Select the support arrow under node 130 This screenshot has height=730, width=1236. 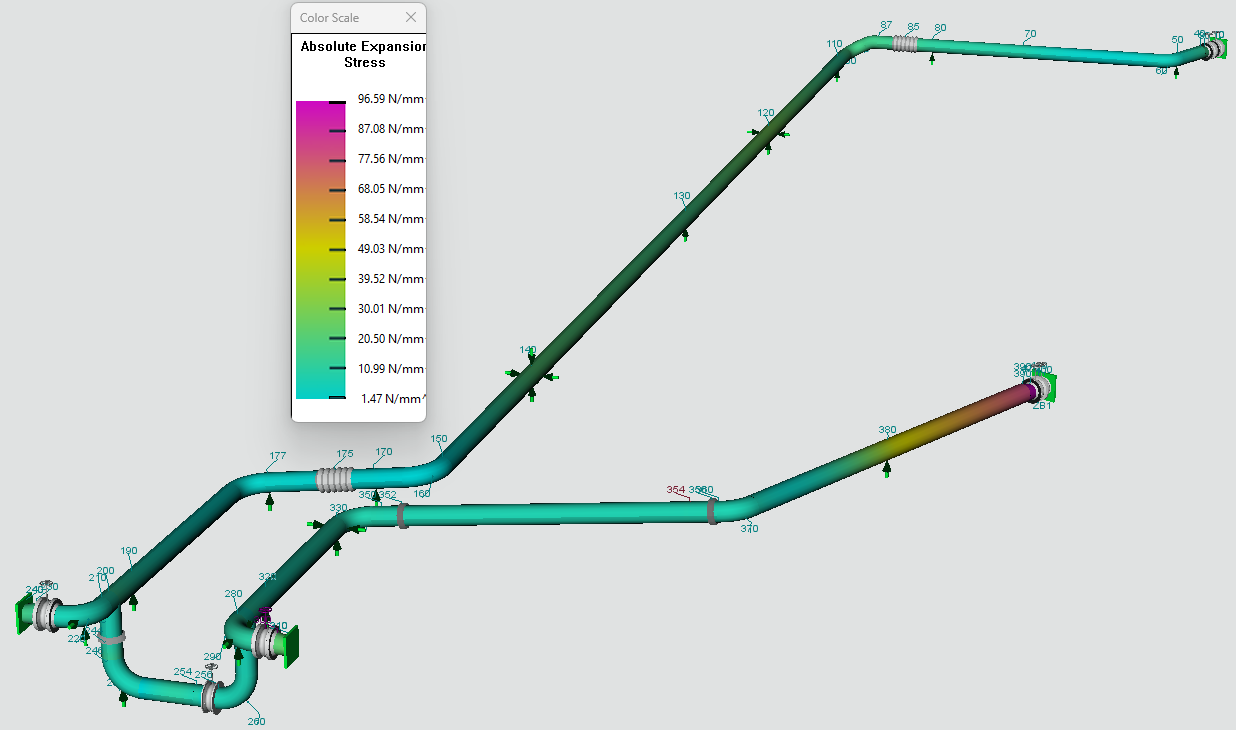pos(685,235)
